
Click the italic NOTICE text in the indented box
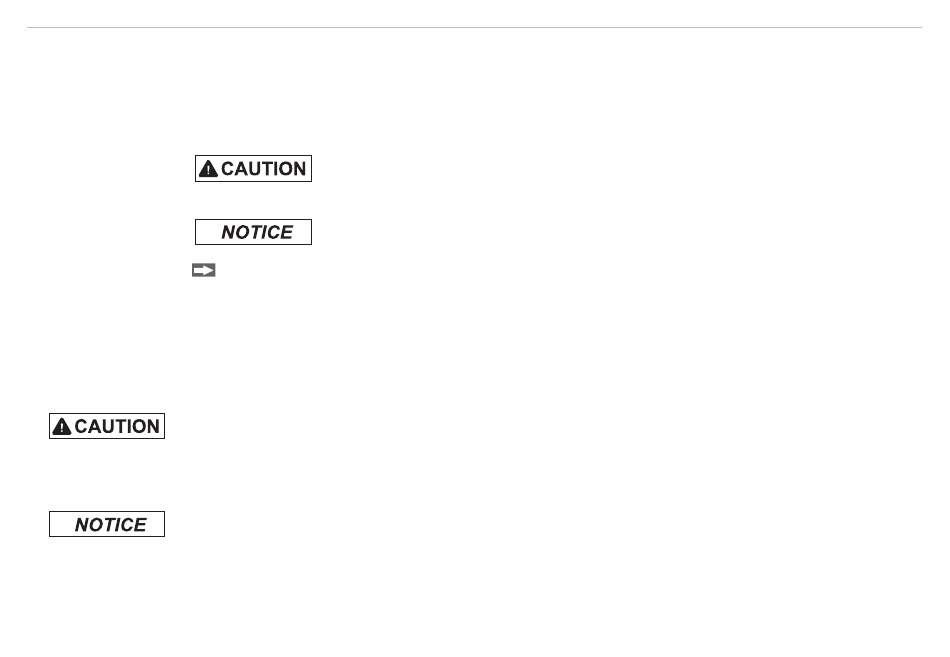(x=257, y=232)
